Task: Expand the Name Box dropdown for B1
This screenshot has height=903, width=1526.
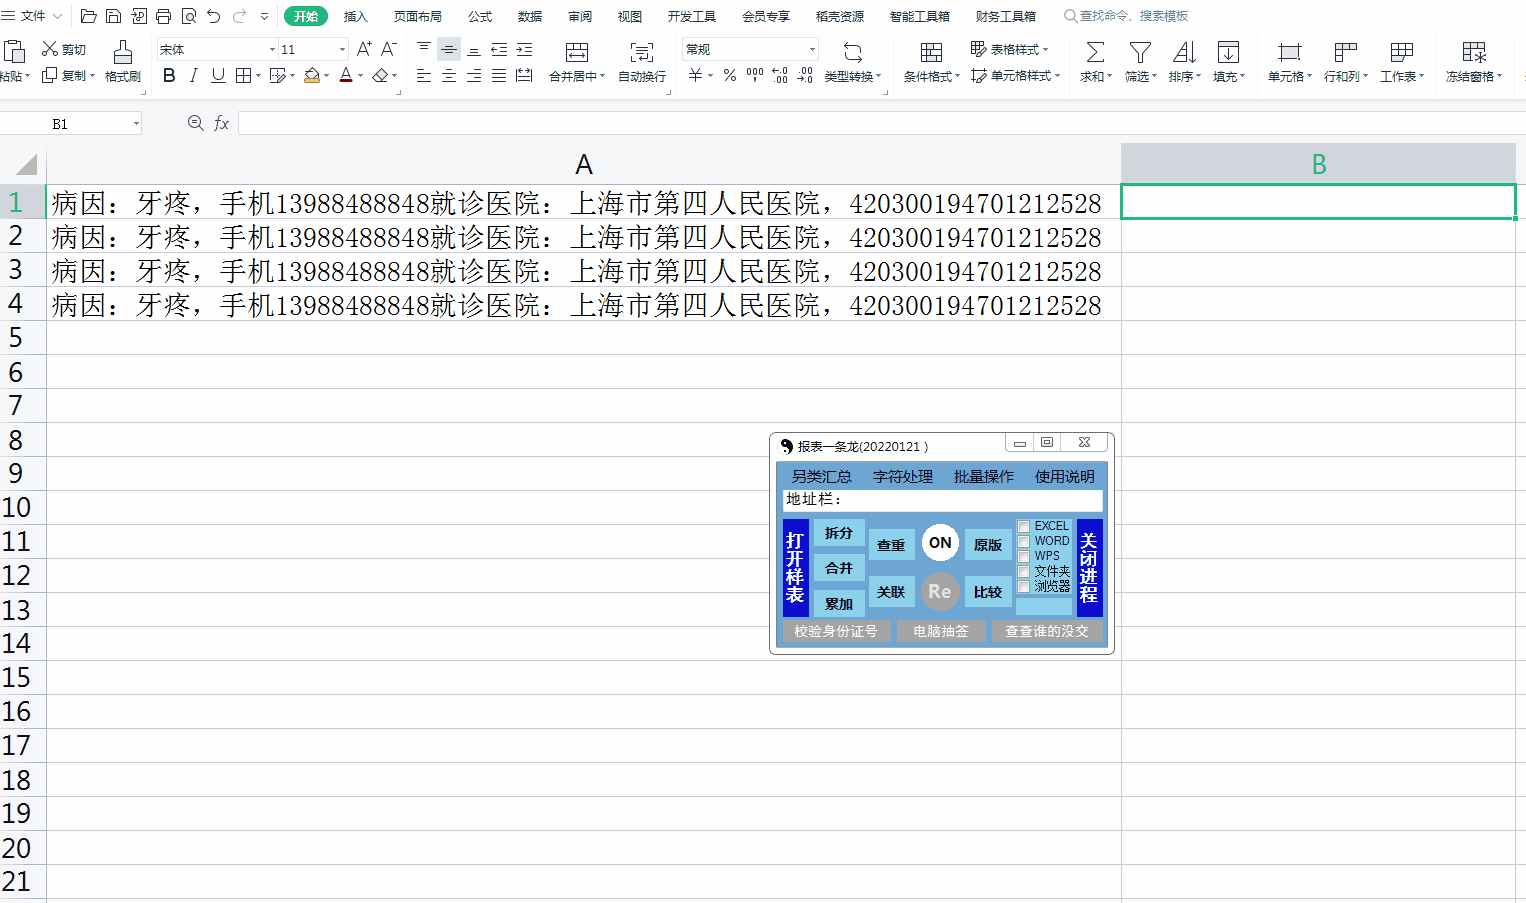Action: click(x=136, y=124)
